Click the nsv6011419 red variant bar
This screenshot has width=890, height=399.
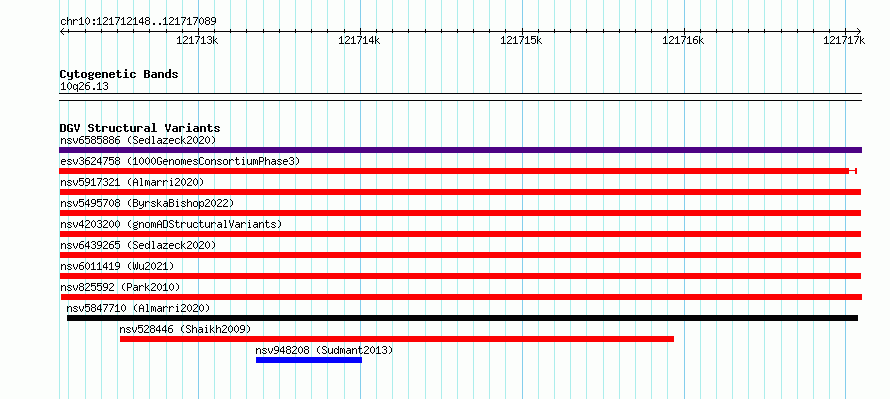tap(460, 276)
